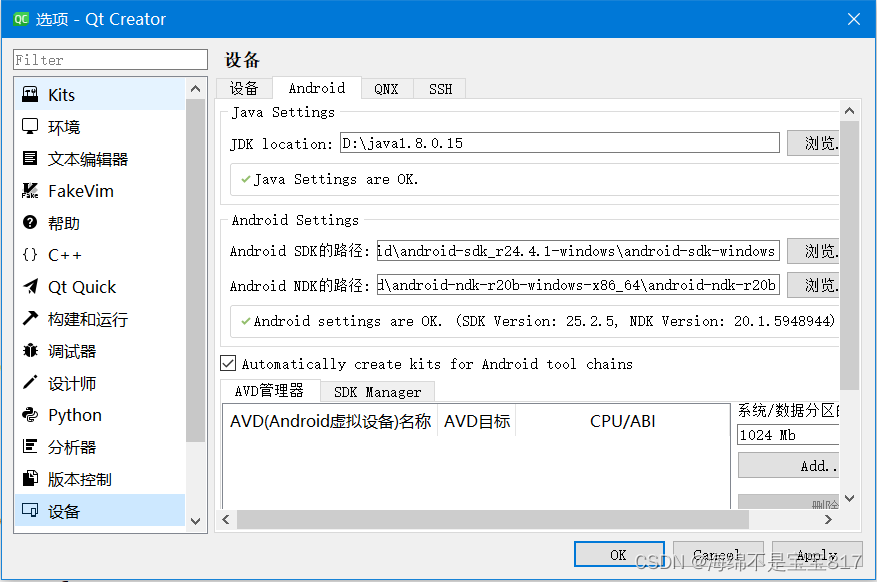This screenshot has width=877, height=582.
Task: Click the Filter search field
Action: [x=110, y=60]
